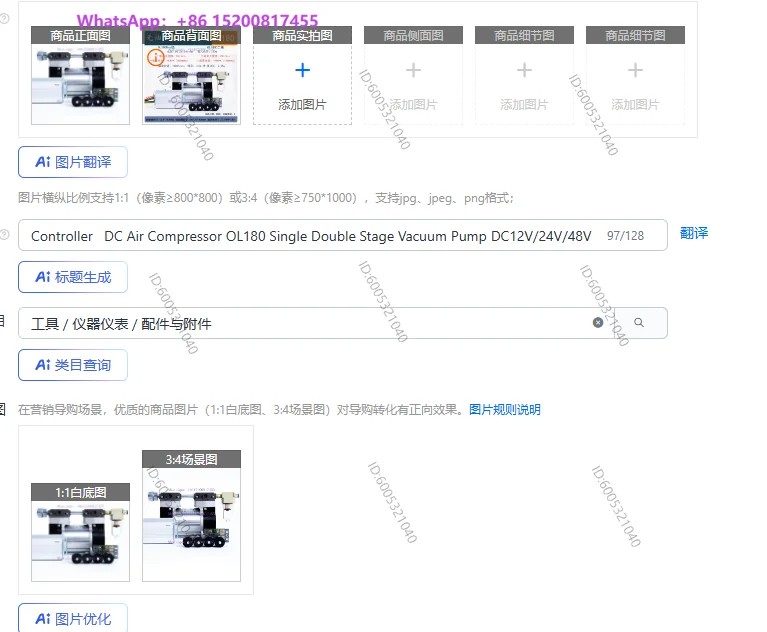
Task: Click help icon beside title field
Action: coord(4,234)
